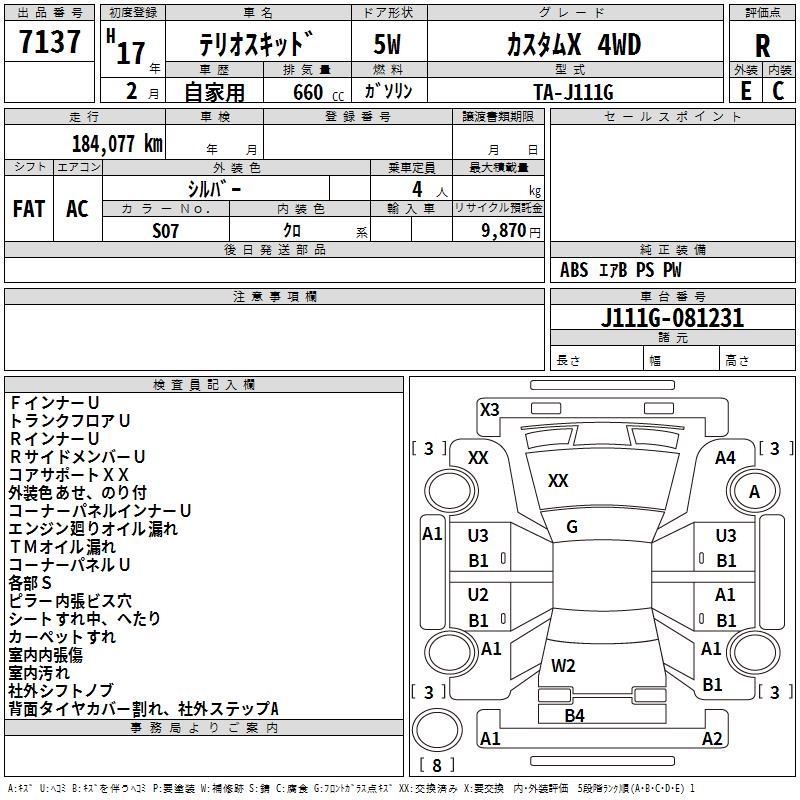Click the "セールスポイント" header
The width and height of the screenshot is (800, 800).
point(672,116)
